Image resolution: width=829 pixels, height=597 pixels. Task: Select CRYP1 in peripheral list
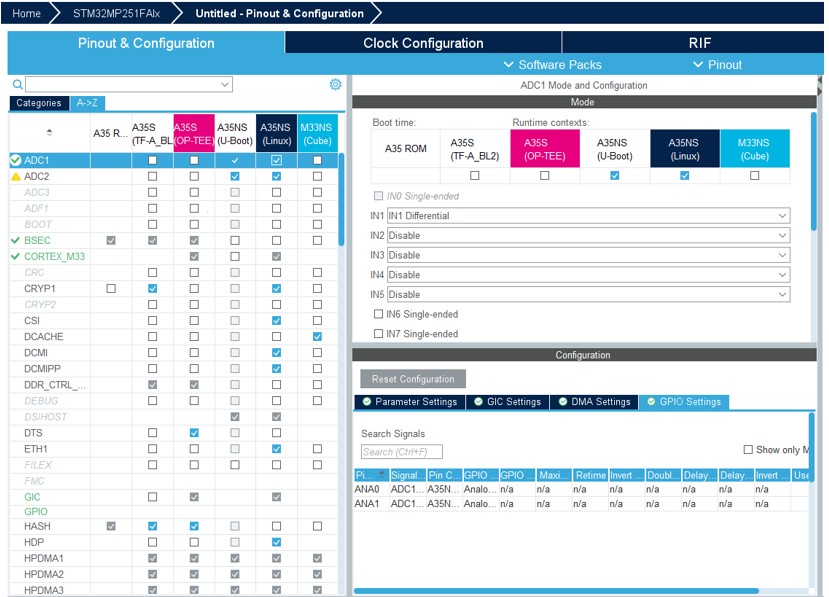[40, 289]
